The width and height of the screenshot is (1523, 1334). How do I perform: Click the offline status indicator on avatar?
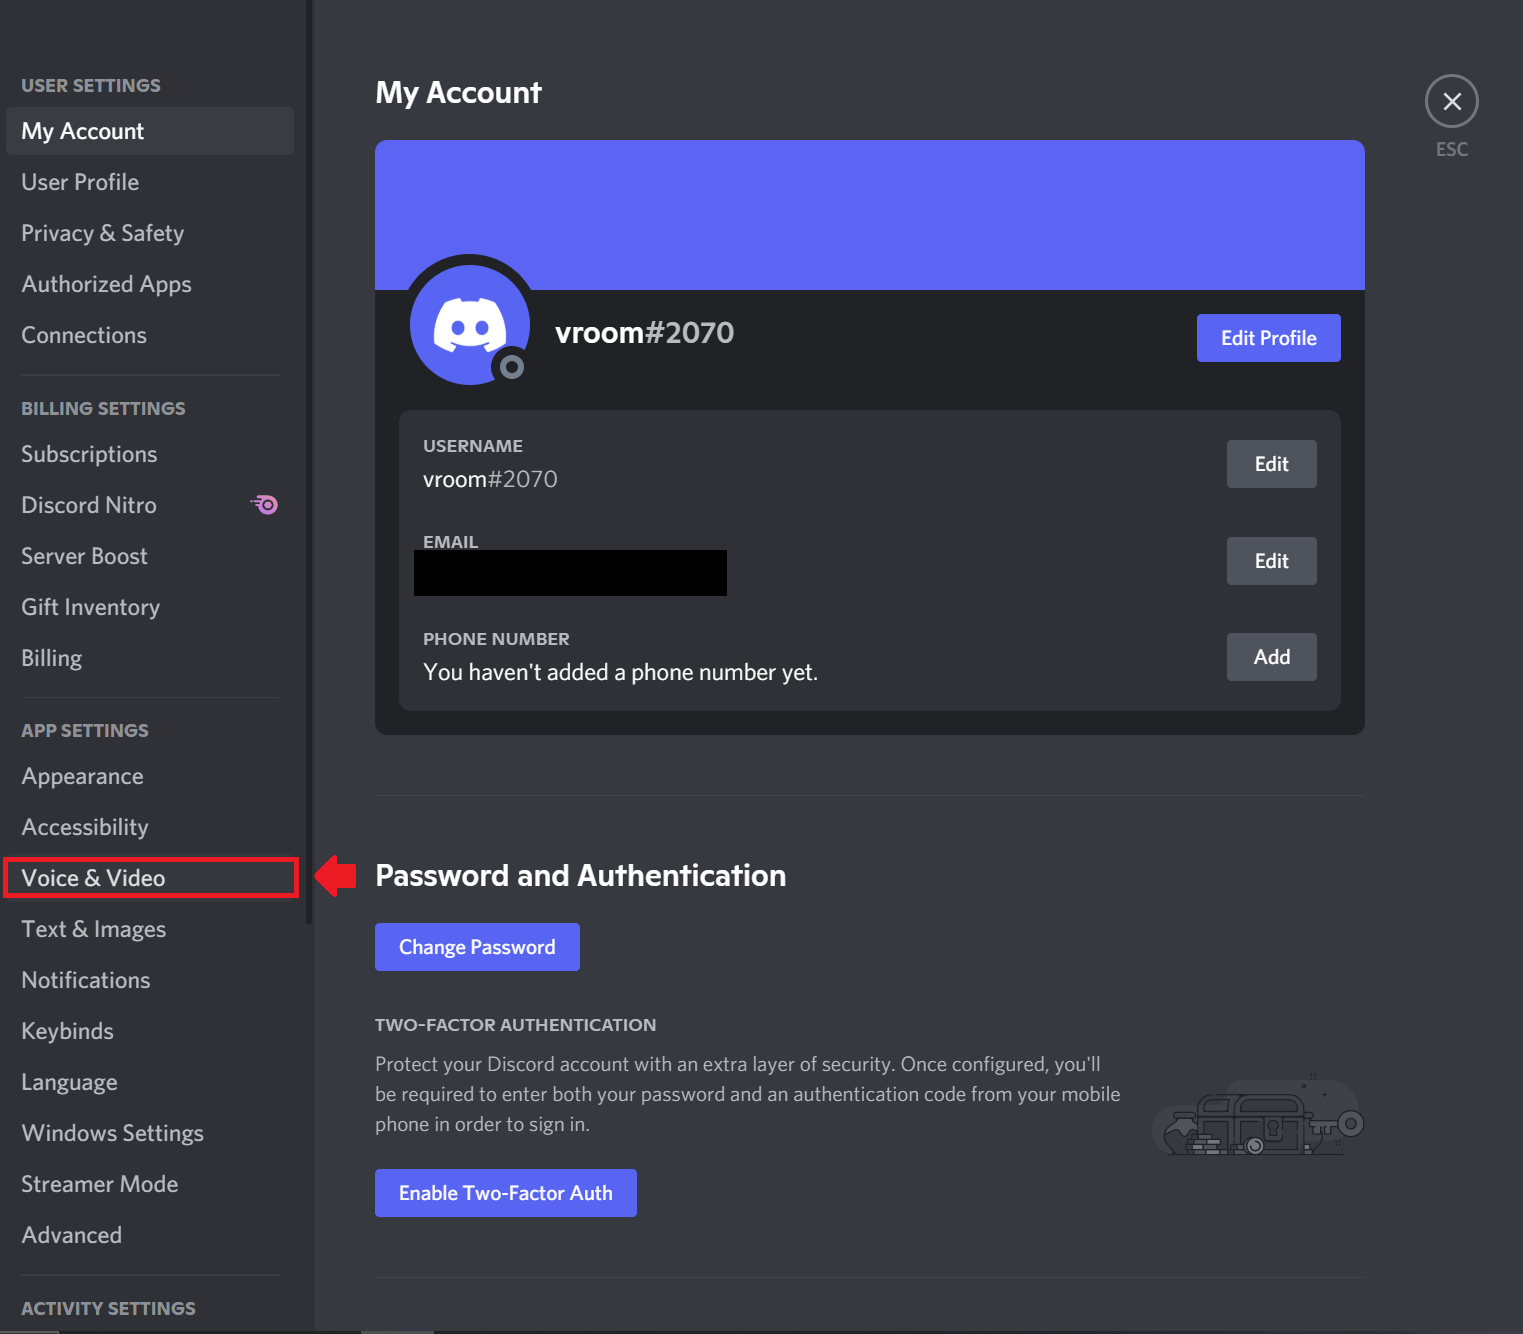(x=512, y=367)
